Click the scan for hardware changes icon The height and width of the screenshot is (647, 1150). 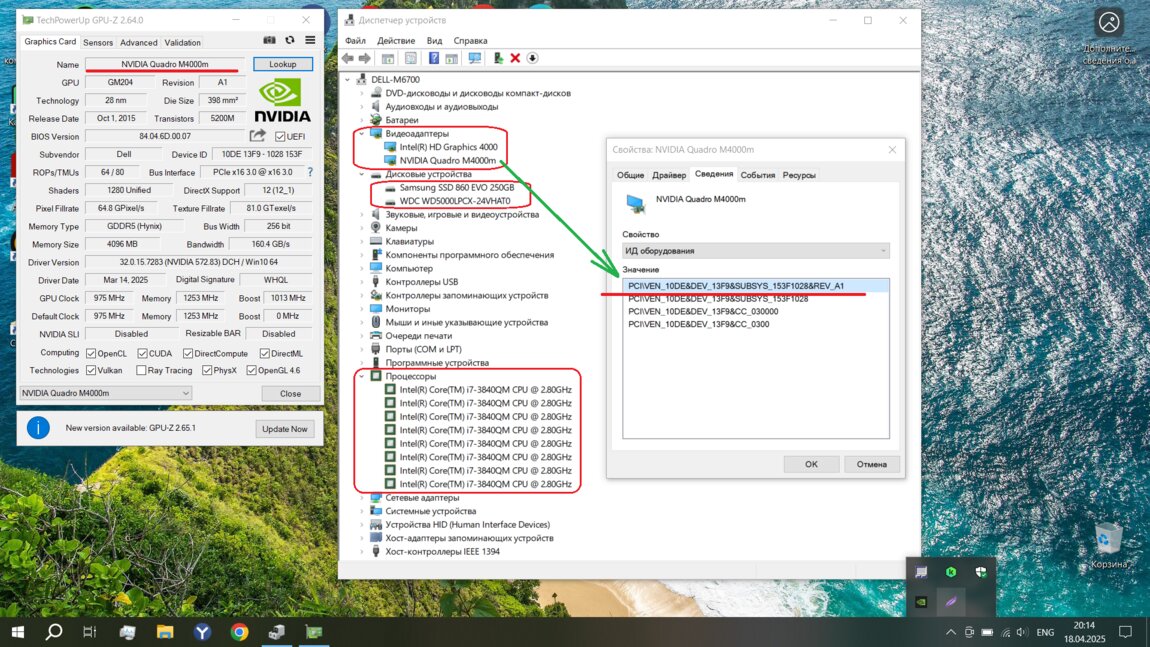pos(474,59)
